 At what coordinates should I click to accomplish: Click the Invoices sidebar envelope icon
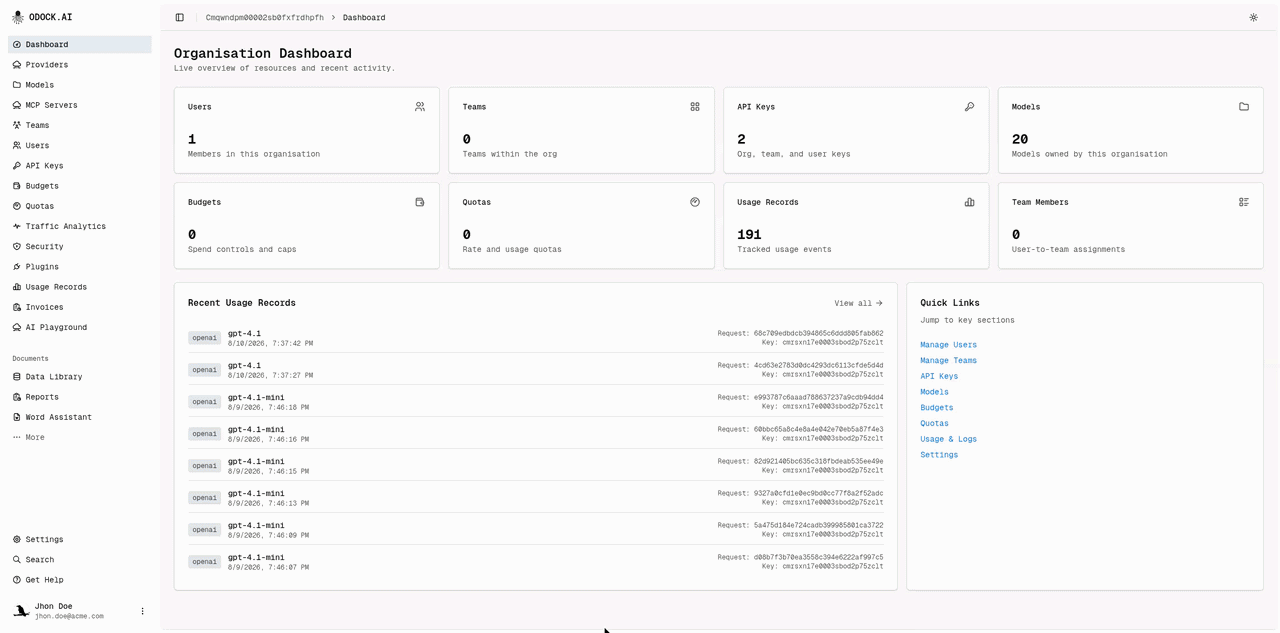[x=17, y=307]
